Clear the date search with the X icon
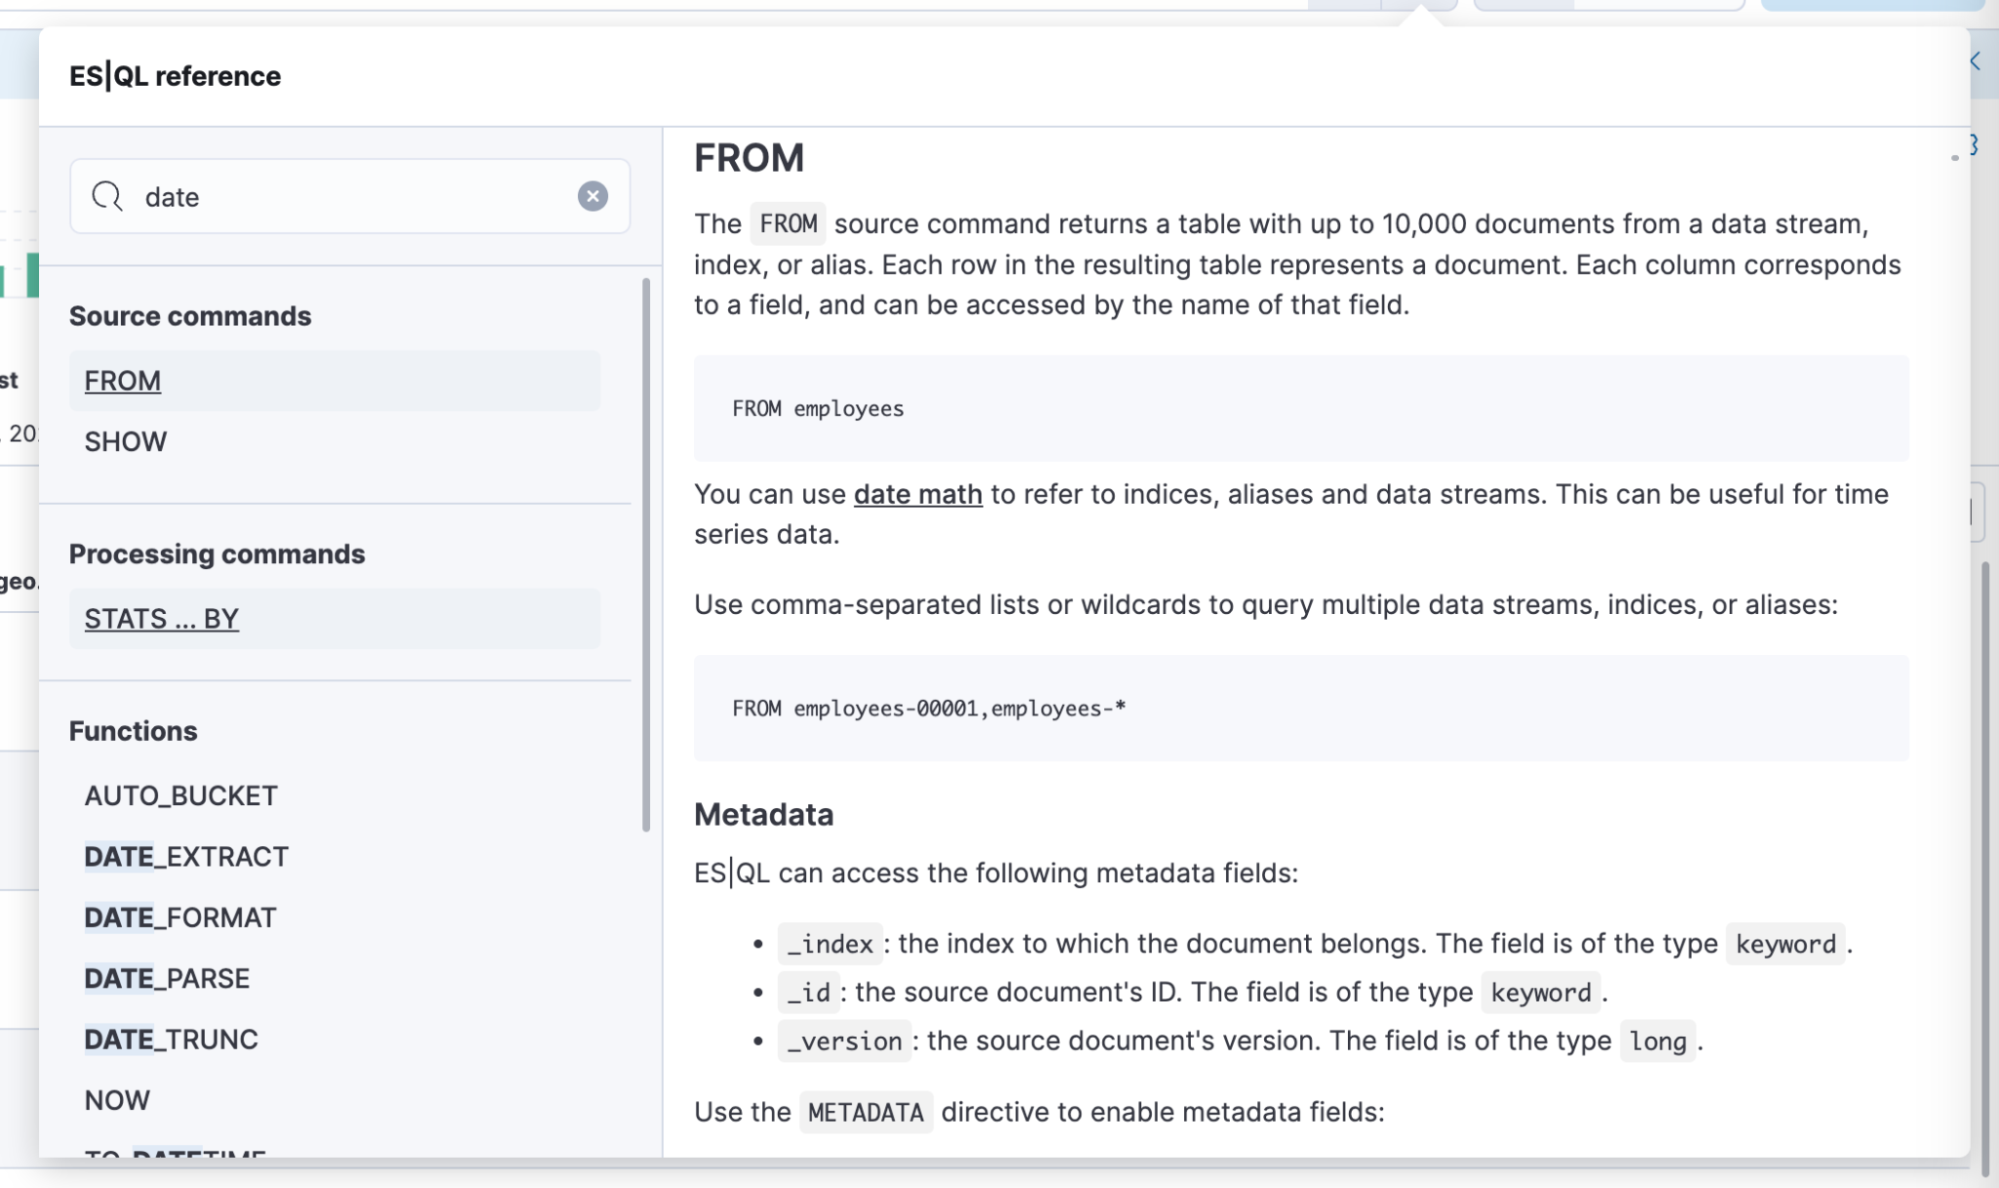This screenshot has width=1999, height=1188. pyautogui.click(x=592, y=196)
